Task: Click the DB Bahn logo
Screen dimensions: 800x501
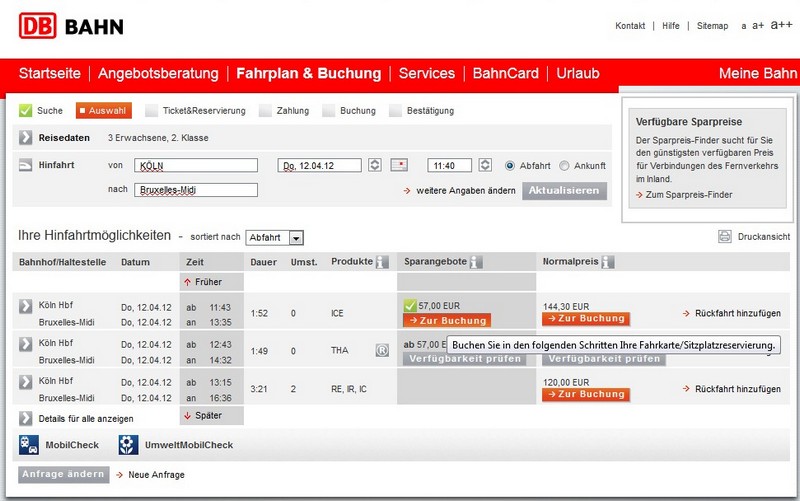Action: 71,26
